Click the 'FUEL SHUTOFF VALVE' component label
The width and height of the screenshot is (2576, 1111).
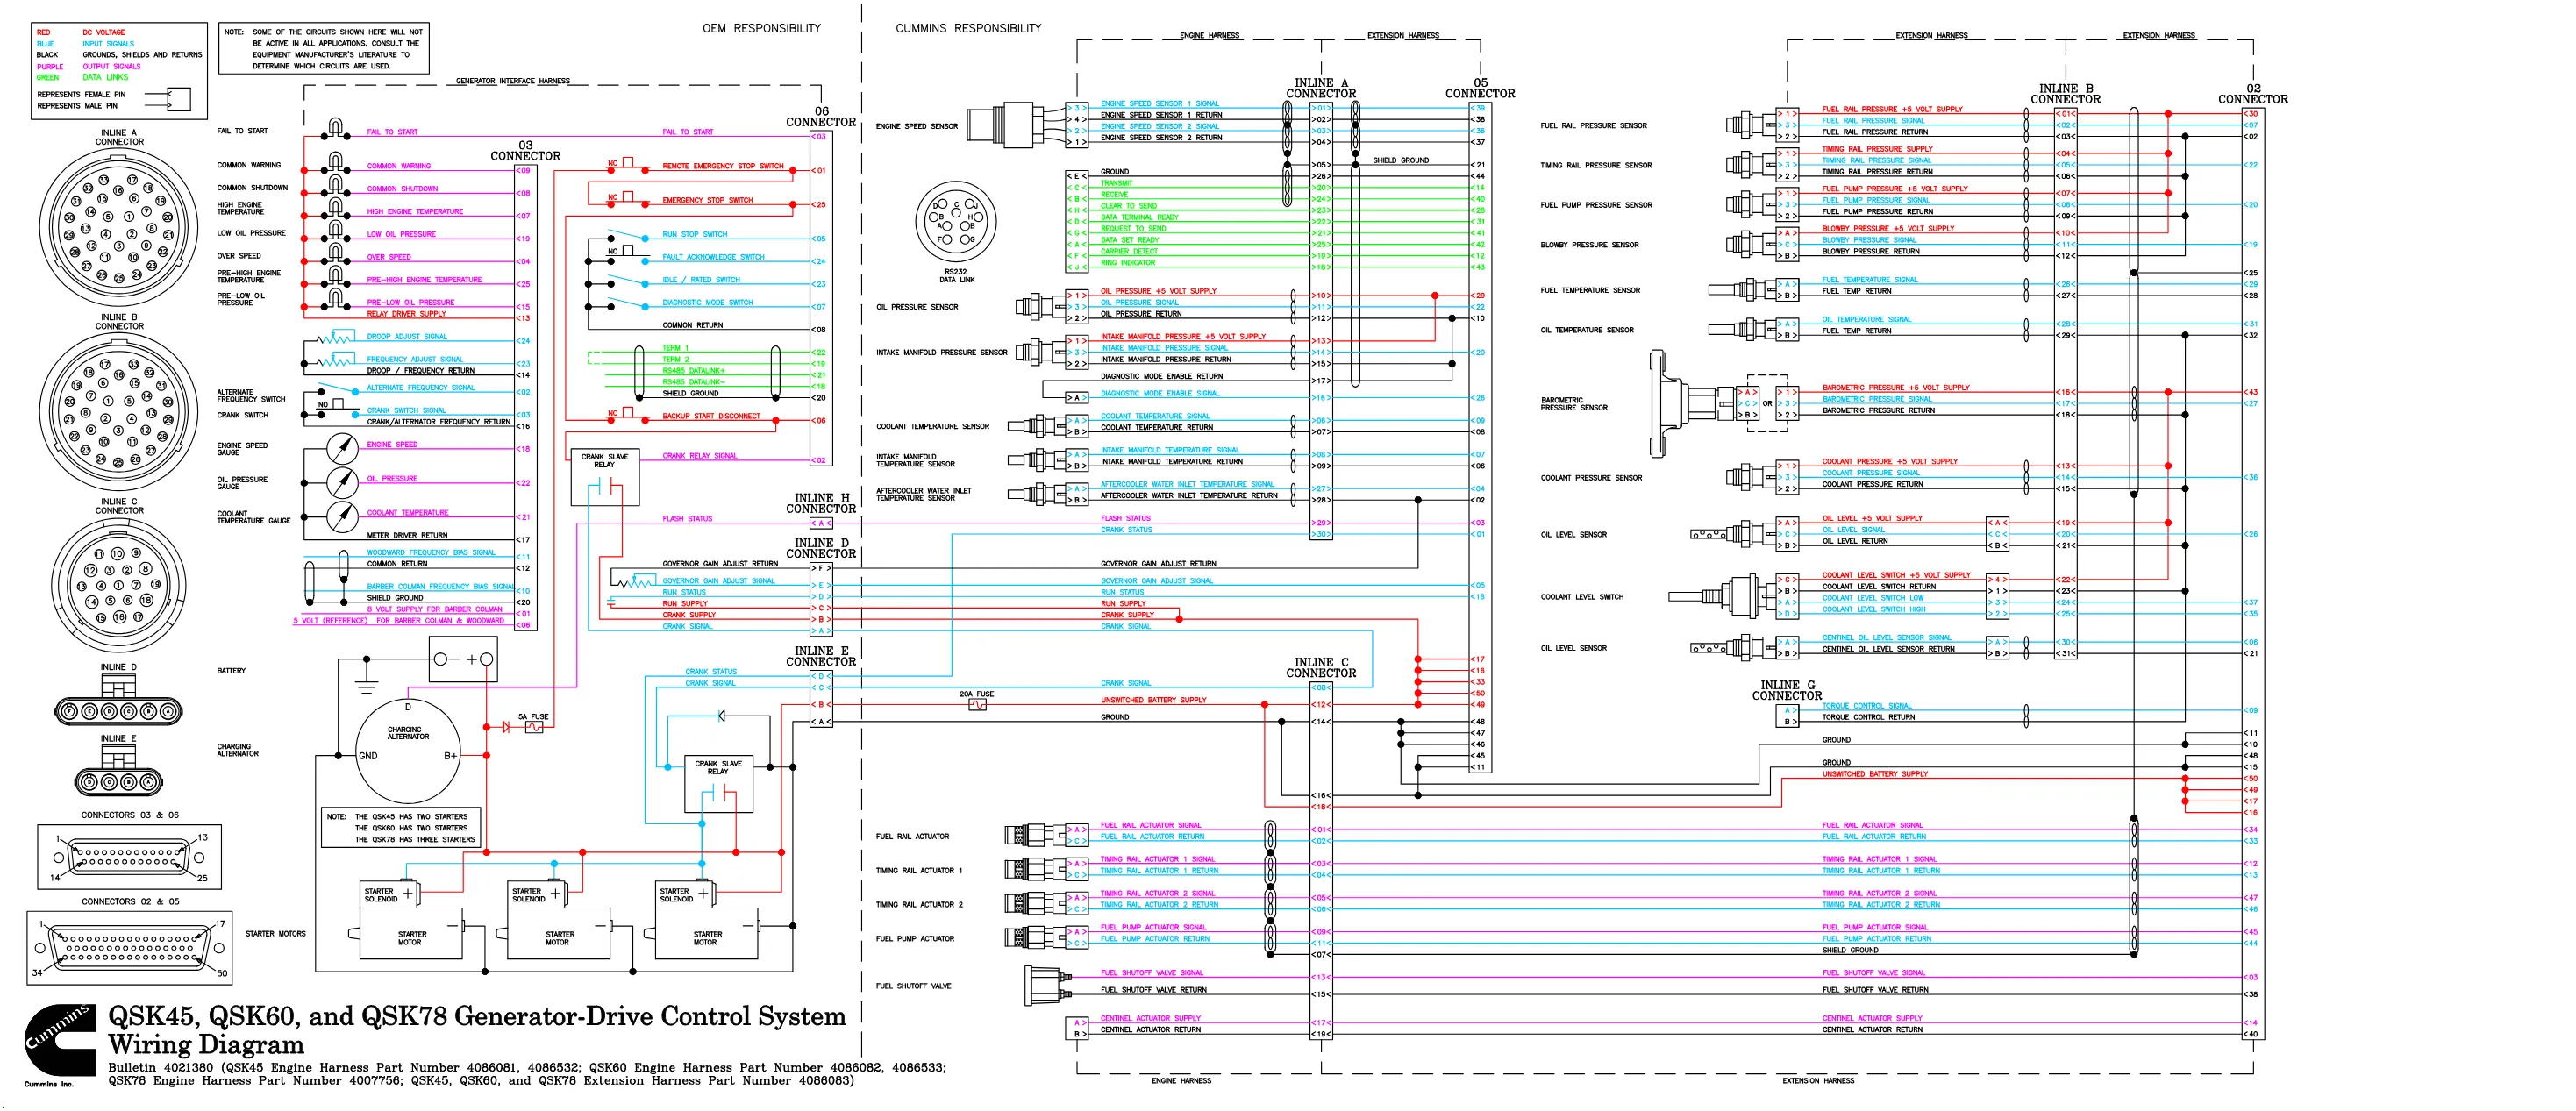coord(914,986)
